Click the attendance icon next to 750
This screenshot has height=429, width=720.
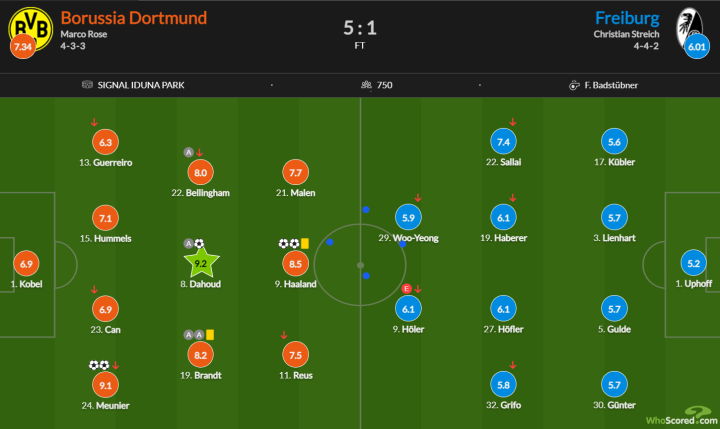[366, 85]
